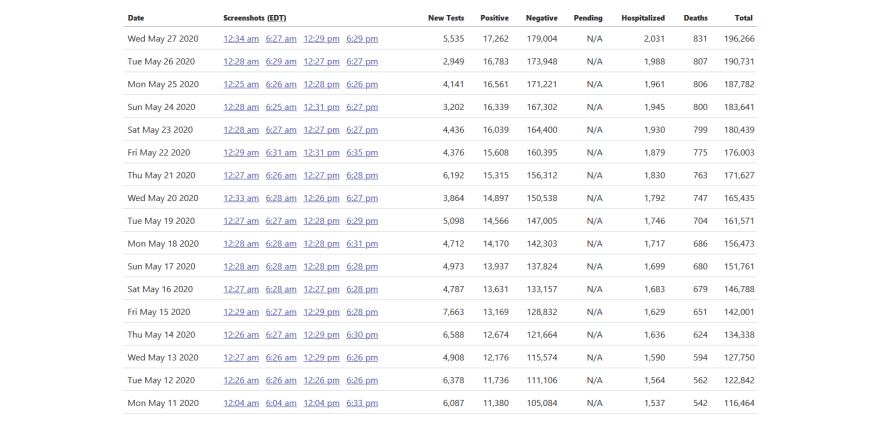The image size is (880, 421).
Task: Click the New Tests column header
Action: (445, 18)
